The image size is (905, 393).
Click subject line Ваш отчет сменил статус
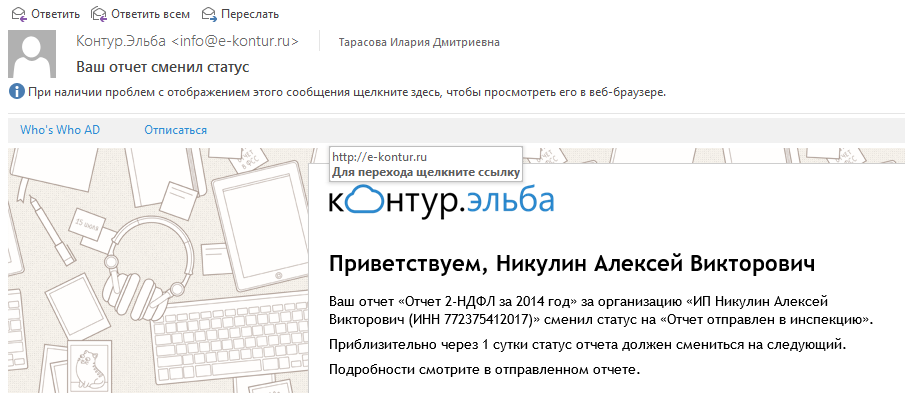tap(163, 67)
